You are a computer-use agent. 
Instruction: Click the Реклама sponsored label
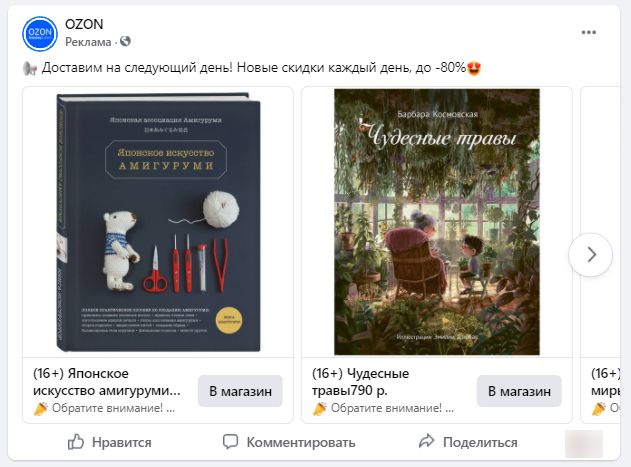[x=88, y=42]
